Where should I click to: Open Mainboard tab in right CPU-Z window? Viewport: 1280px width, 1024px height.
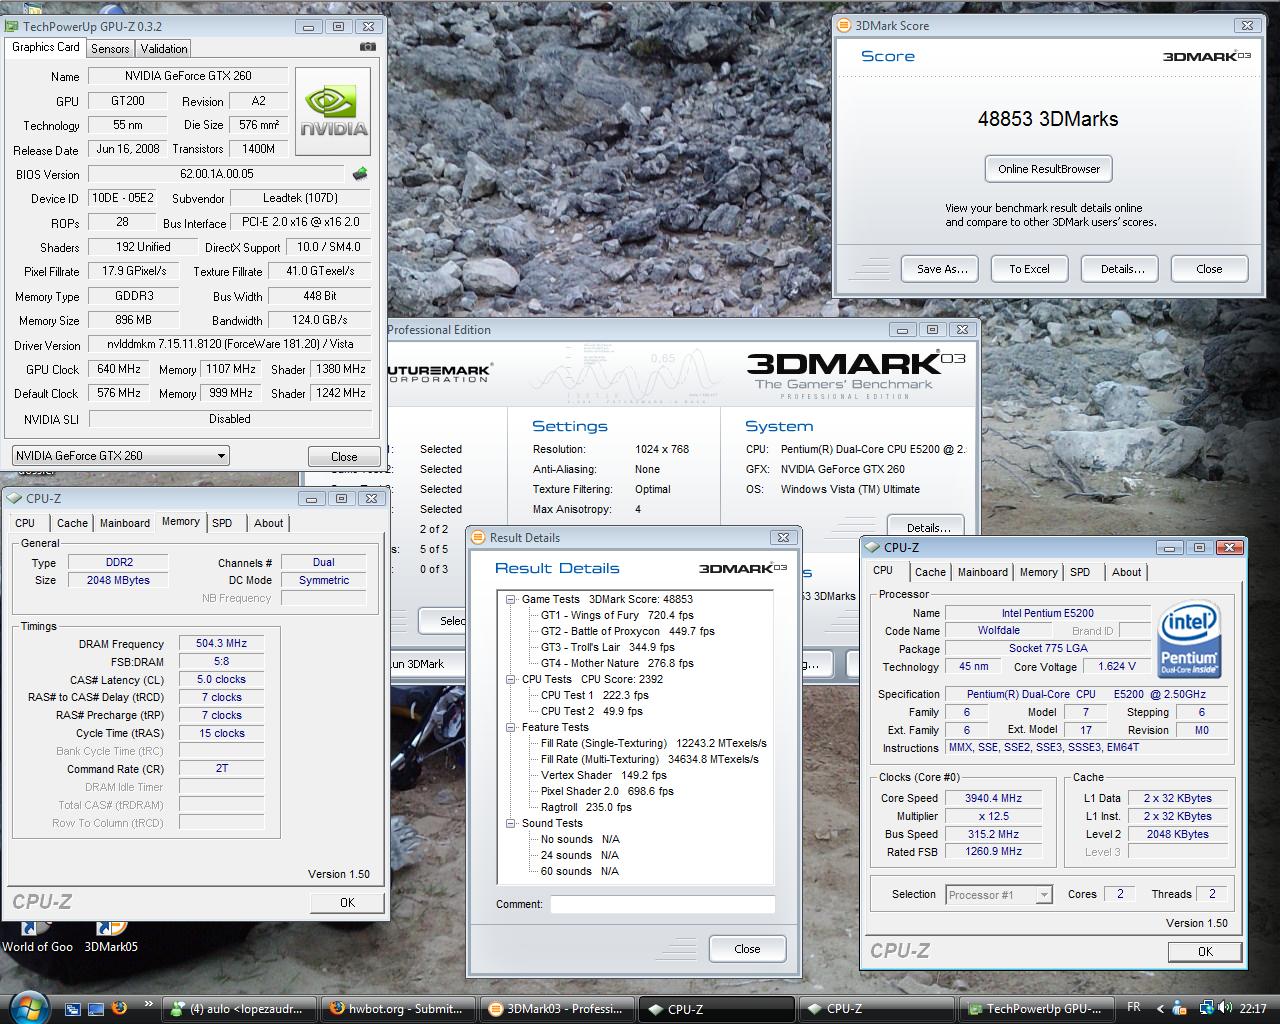tap(983, 572)
